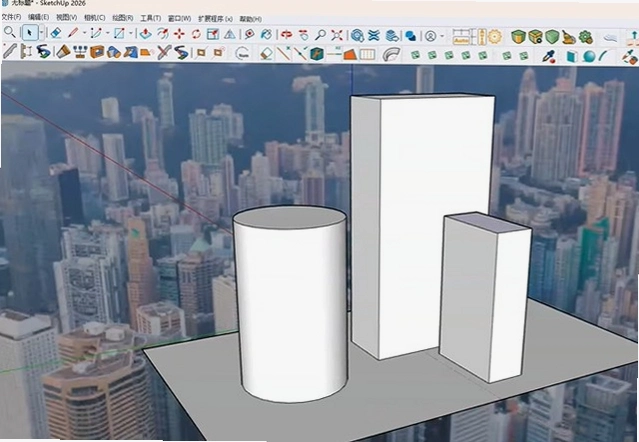Open the 相机(C) menu
This screenshot has width=639, height=442.
tap(95, 18)
